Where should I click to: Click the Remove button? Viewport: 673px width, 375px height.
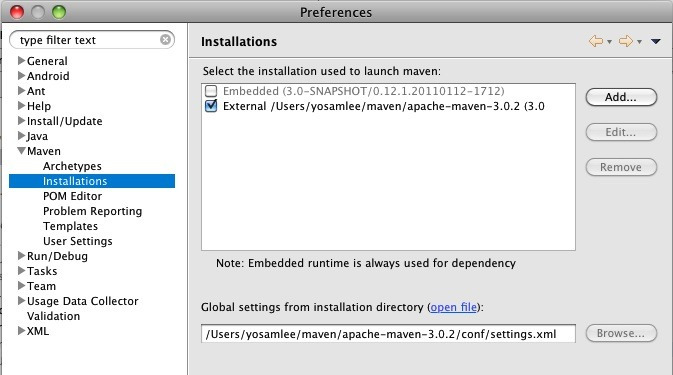pyautogui.click(x=621, y=167)
